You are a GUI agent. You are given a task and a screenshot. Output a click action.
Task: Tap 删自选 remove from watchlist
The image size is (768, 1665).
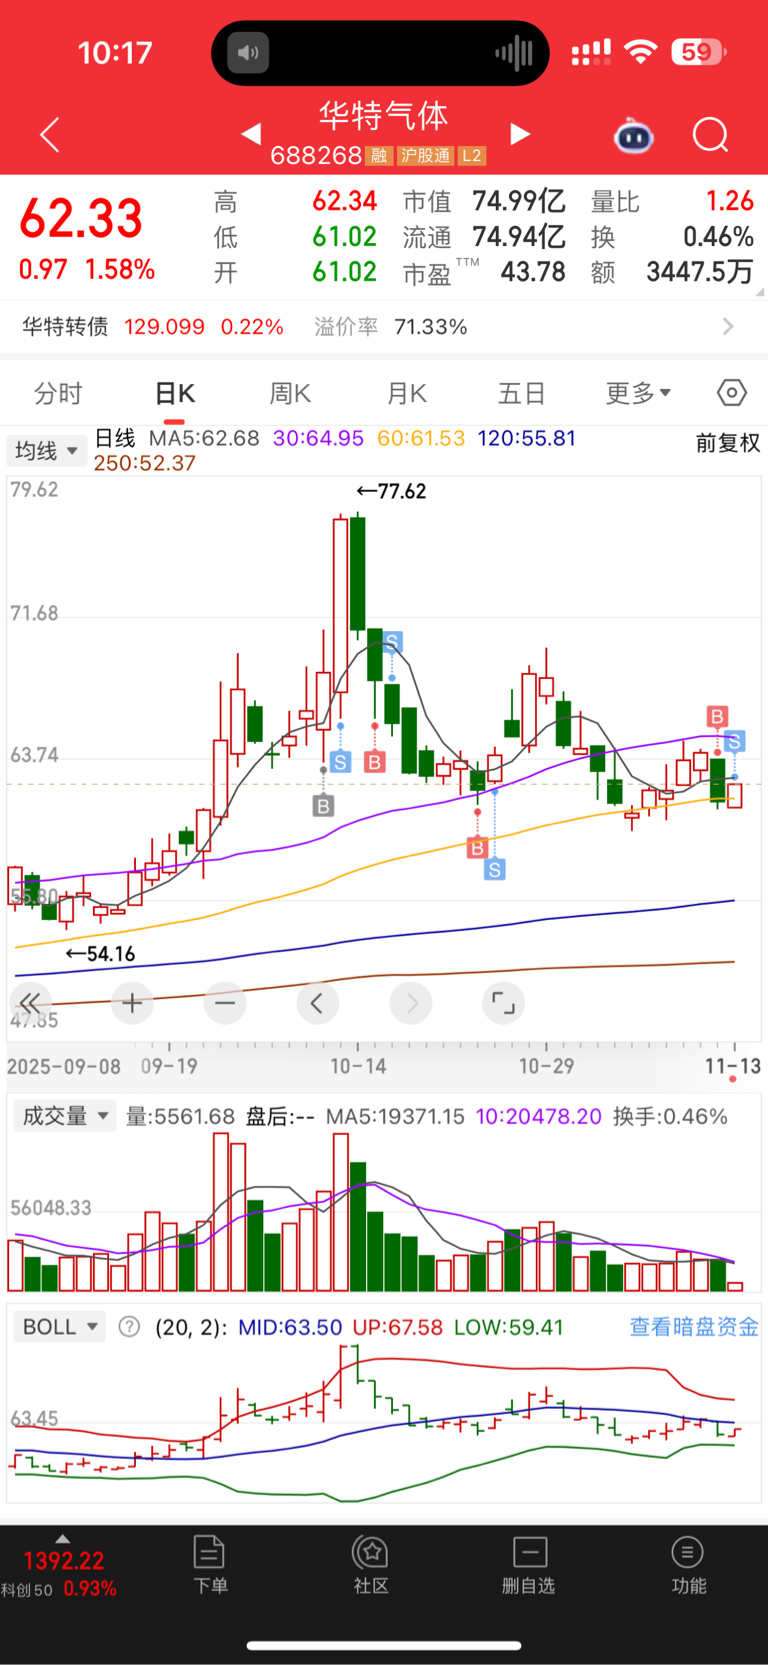(529, 1565)
